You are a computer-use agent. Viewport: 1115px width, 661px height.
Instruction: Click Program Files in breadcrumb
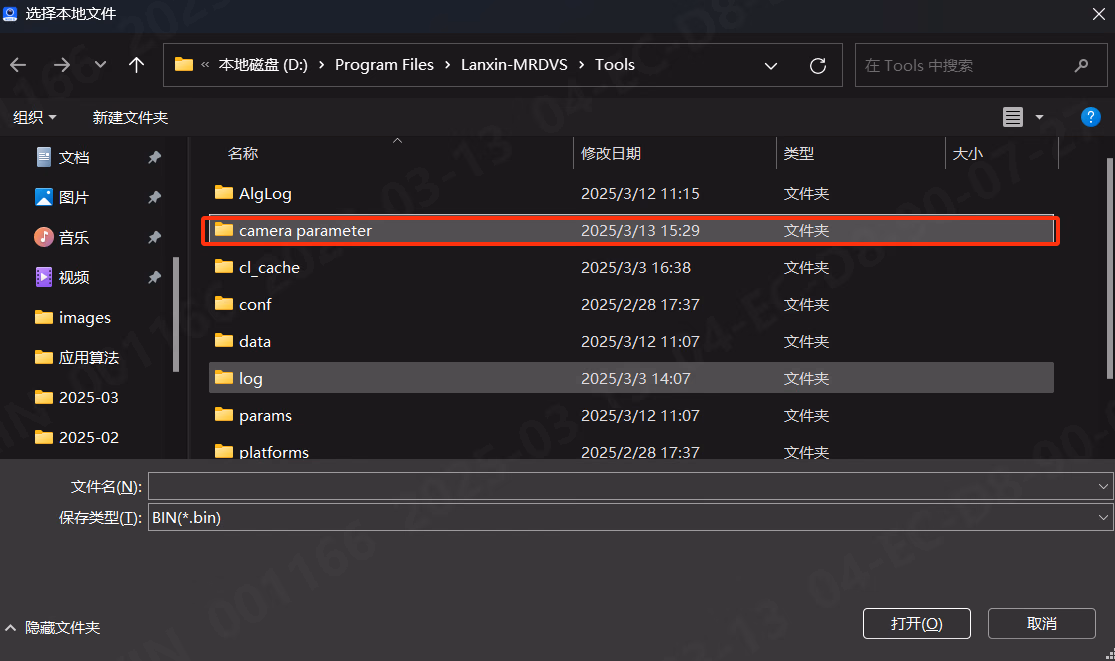(384, 65)
